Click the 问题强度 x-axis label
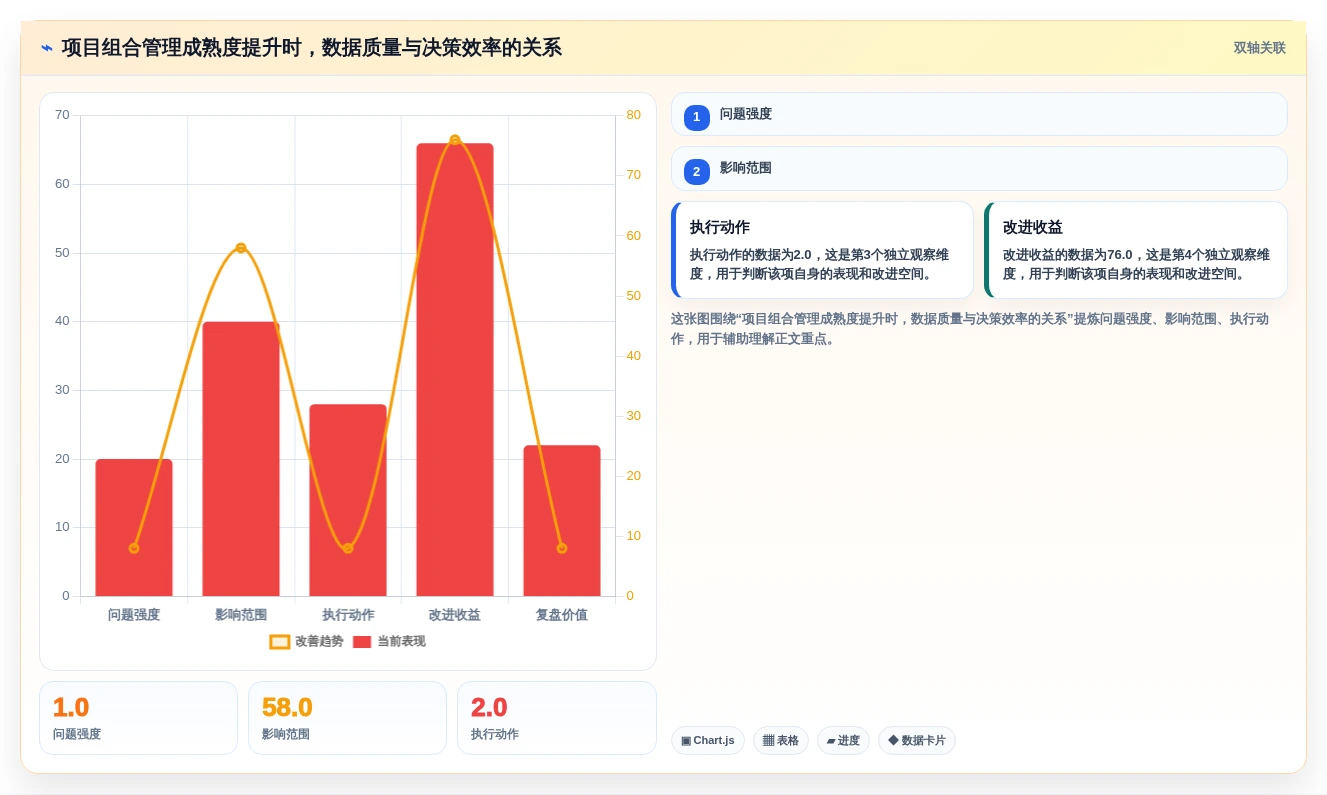1327x795 pixels. pos(134,615)
